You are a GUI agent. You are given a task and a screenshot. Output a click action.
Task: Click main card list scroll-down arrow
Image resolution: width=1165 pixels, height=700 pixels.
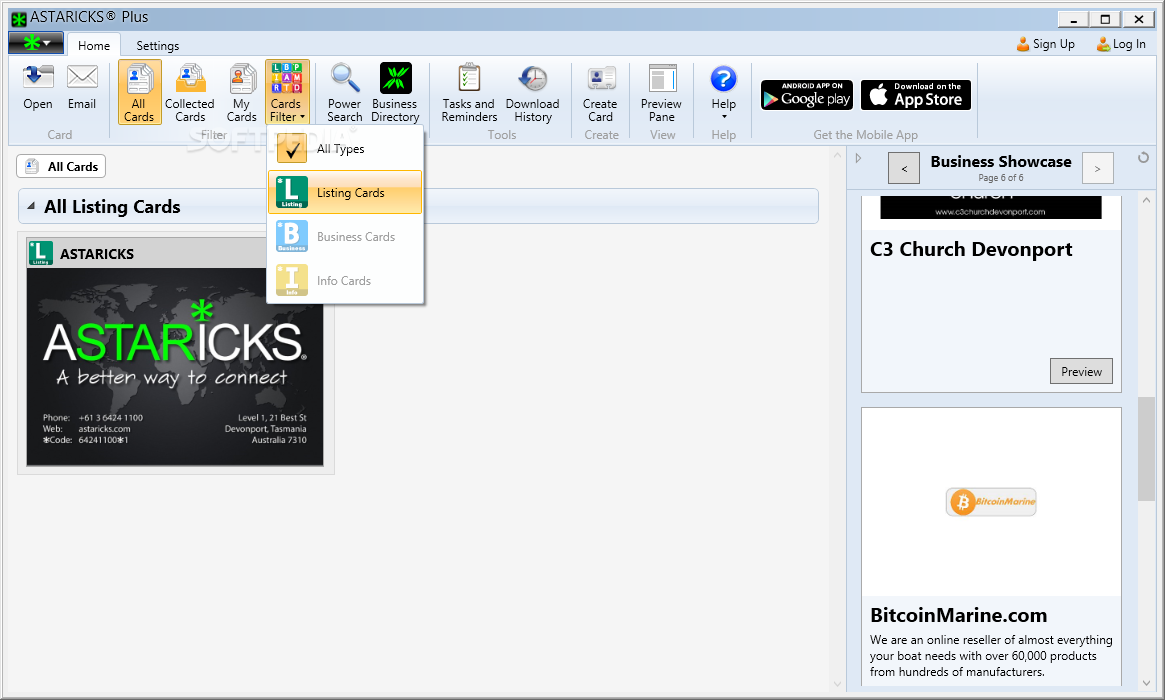tap(837, 684)
